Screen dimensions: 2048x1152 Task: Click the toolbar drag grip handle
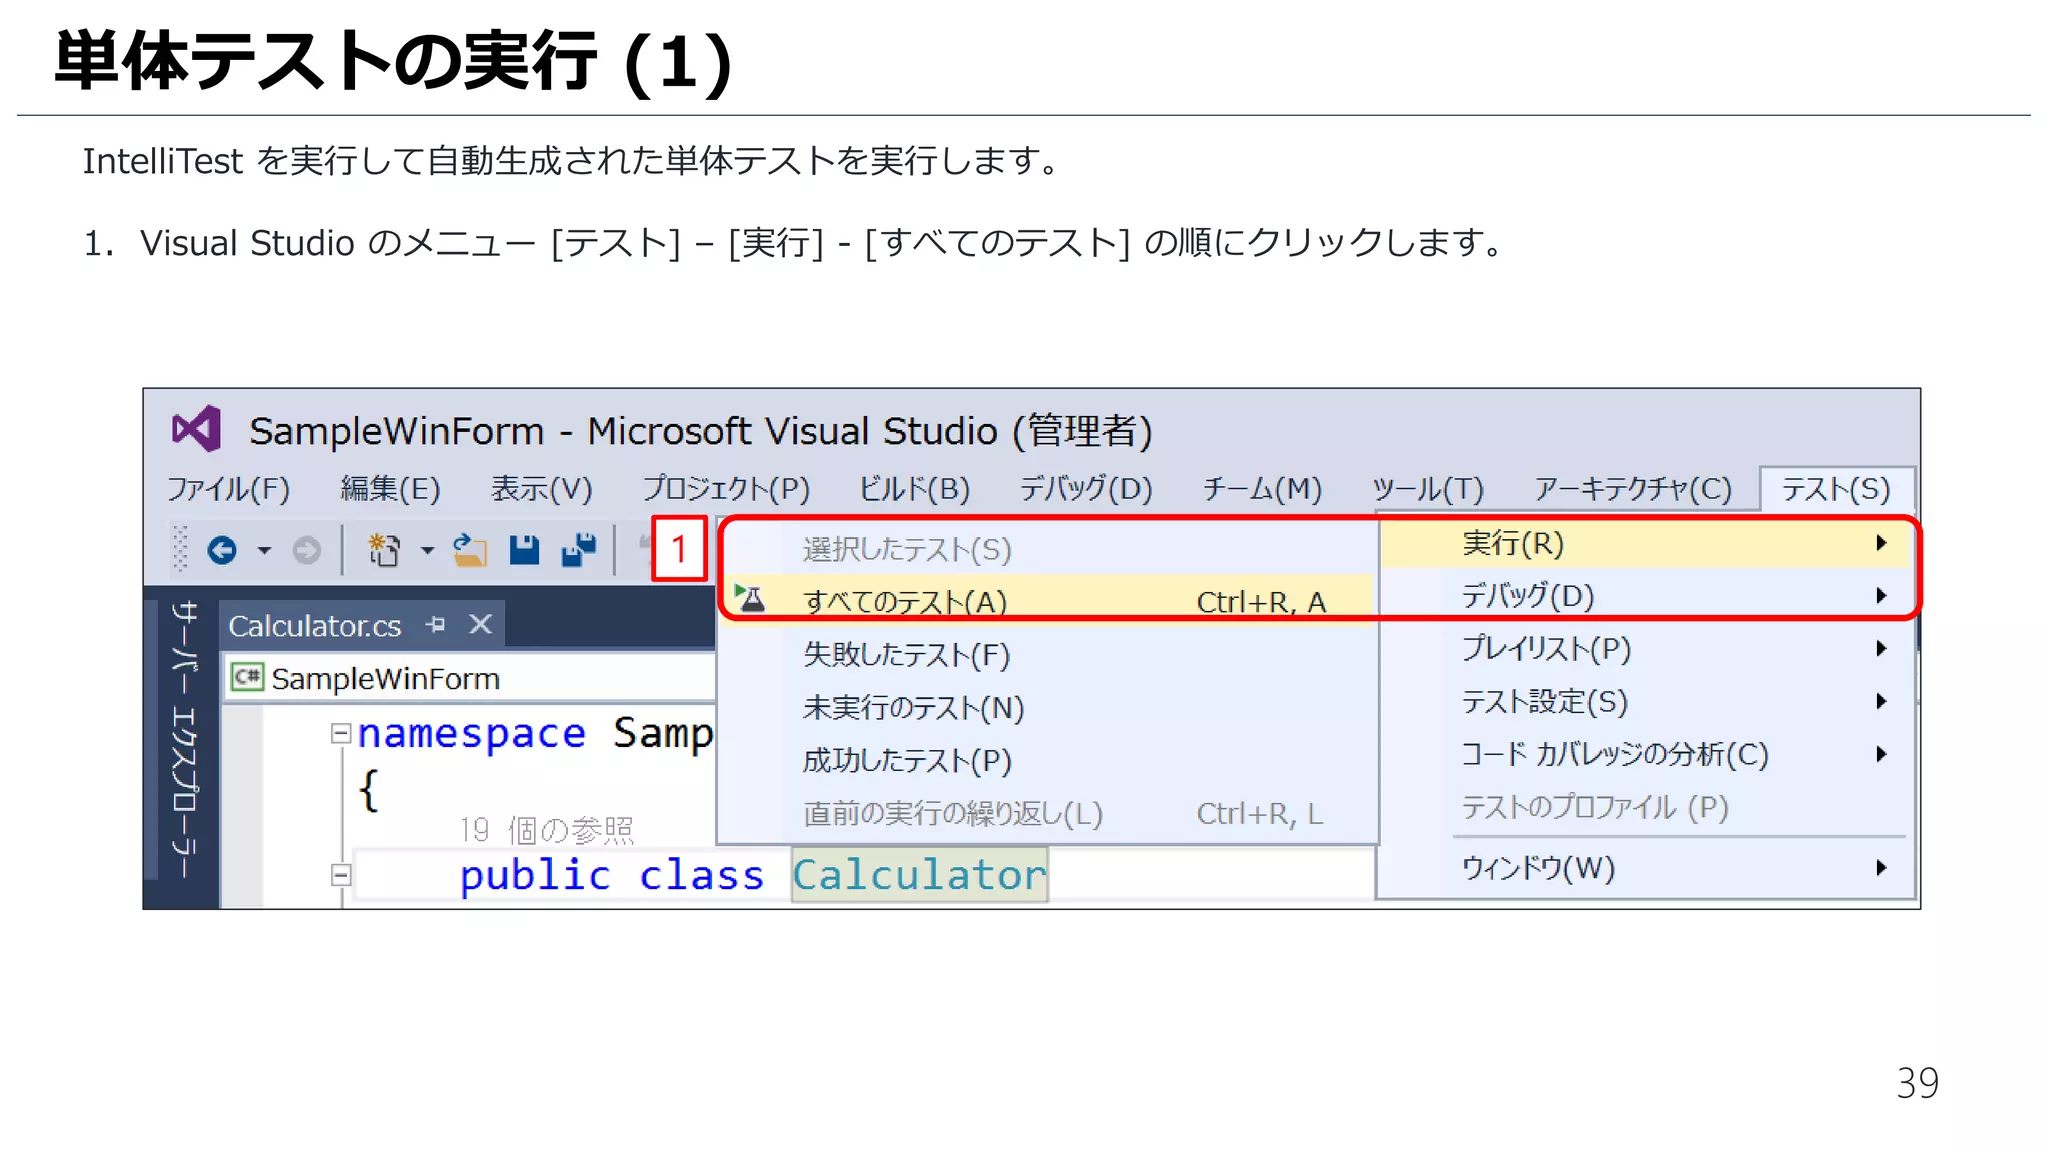click(180, 549)
